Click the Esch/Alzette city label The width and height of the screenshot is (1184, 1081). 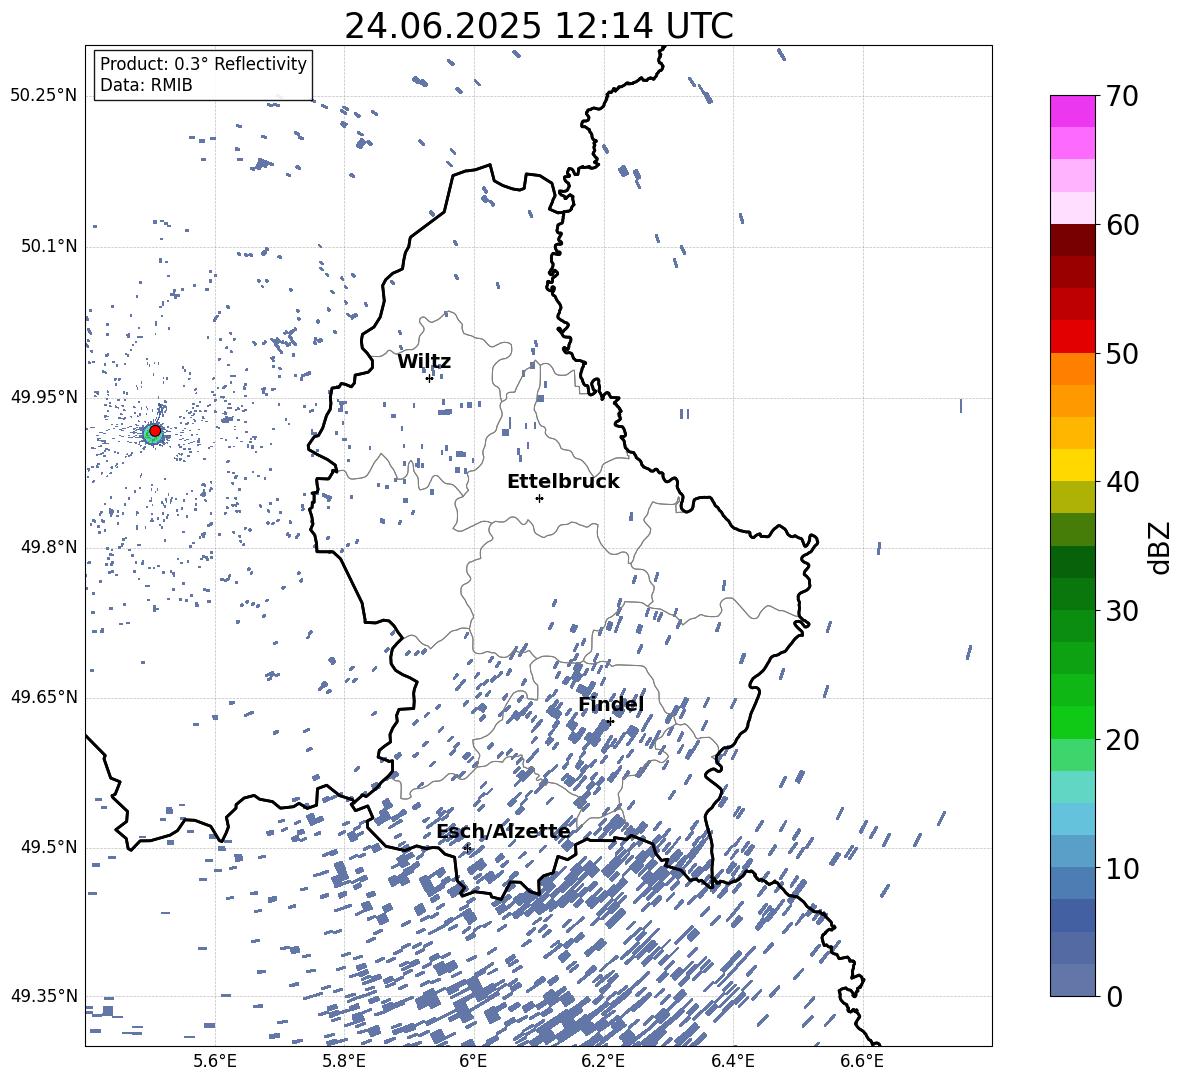503,832
